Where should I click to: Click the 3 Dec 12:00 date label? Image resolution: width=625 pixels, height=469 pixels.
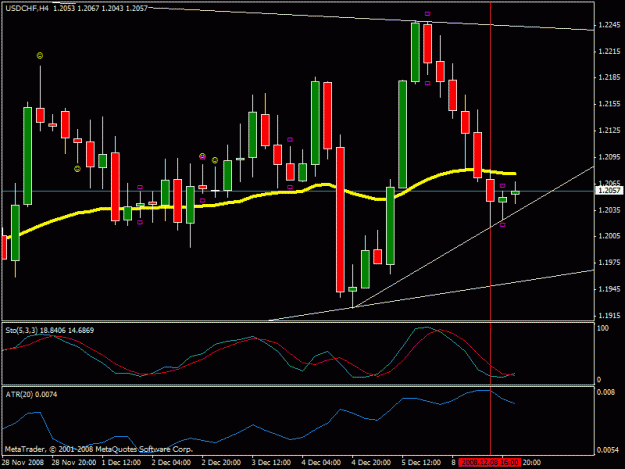(271, 463)
